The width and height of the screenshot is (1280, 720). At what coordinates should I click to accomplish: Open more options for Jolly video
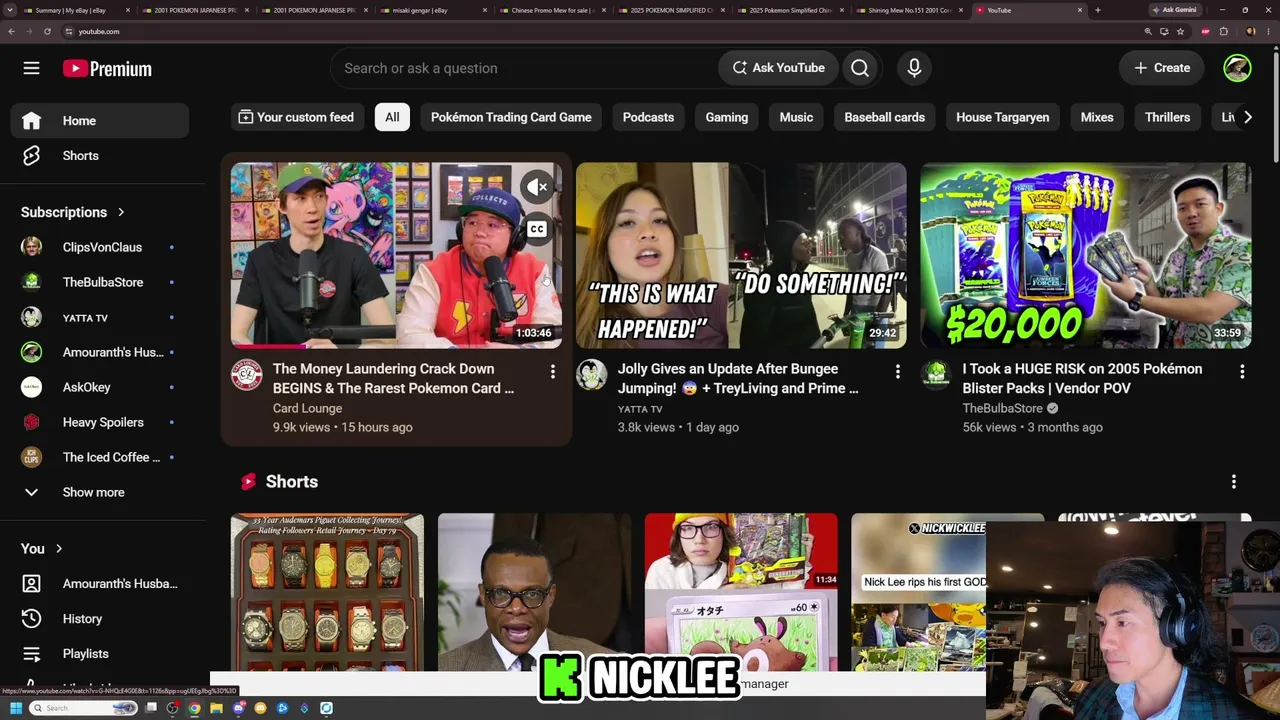[x=897, y=372]
